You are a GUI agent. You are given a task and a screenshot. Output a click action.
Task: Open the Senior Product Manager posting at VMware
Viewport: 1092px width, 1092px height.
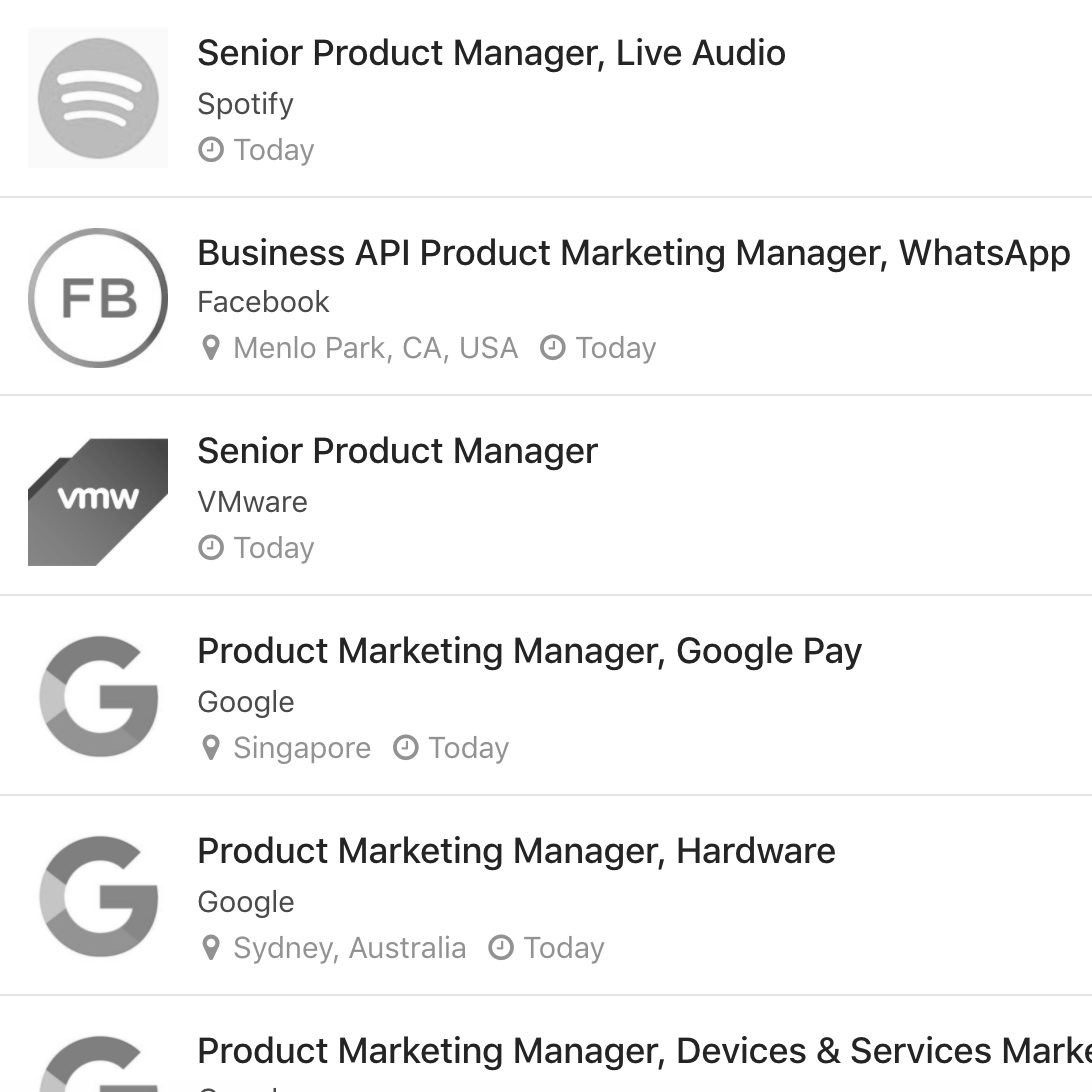[x=396, y=451]
